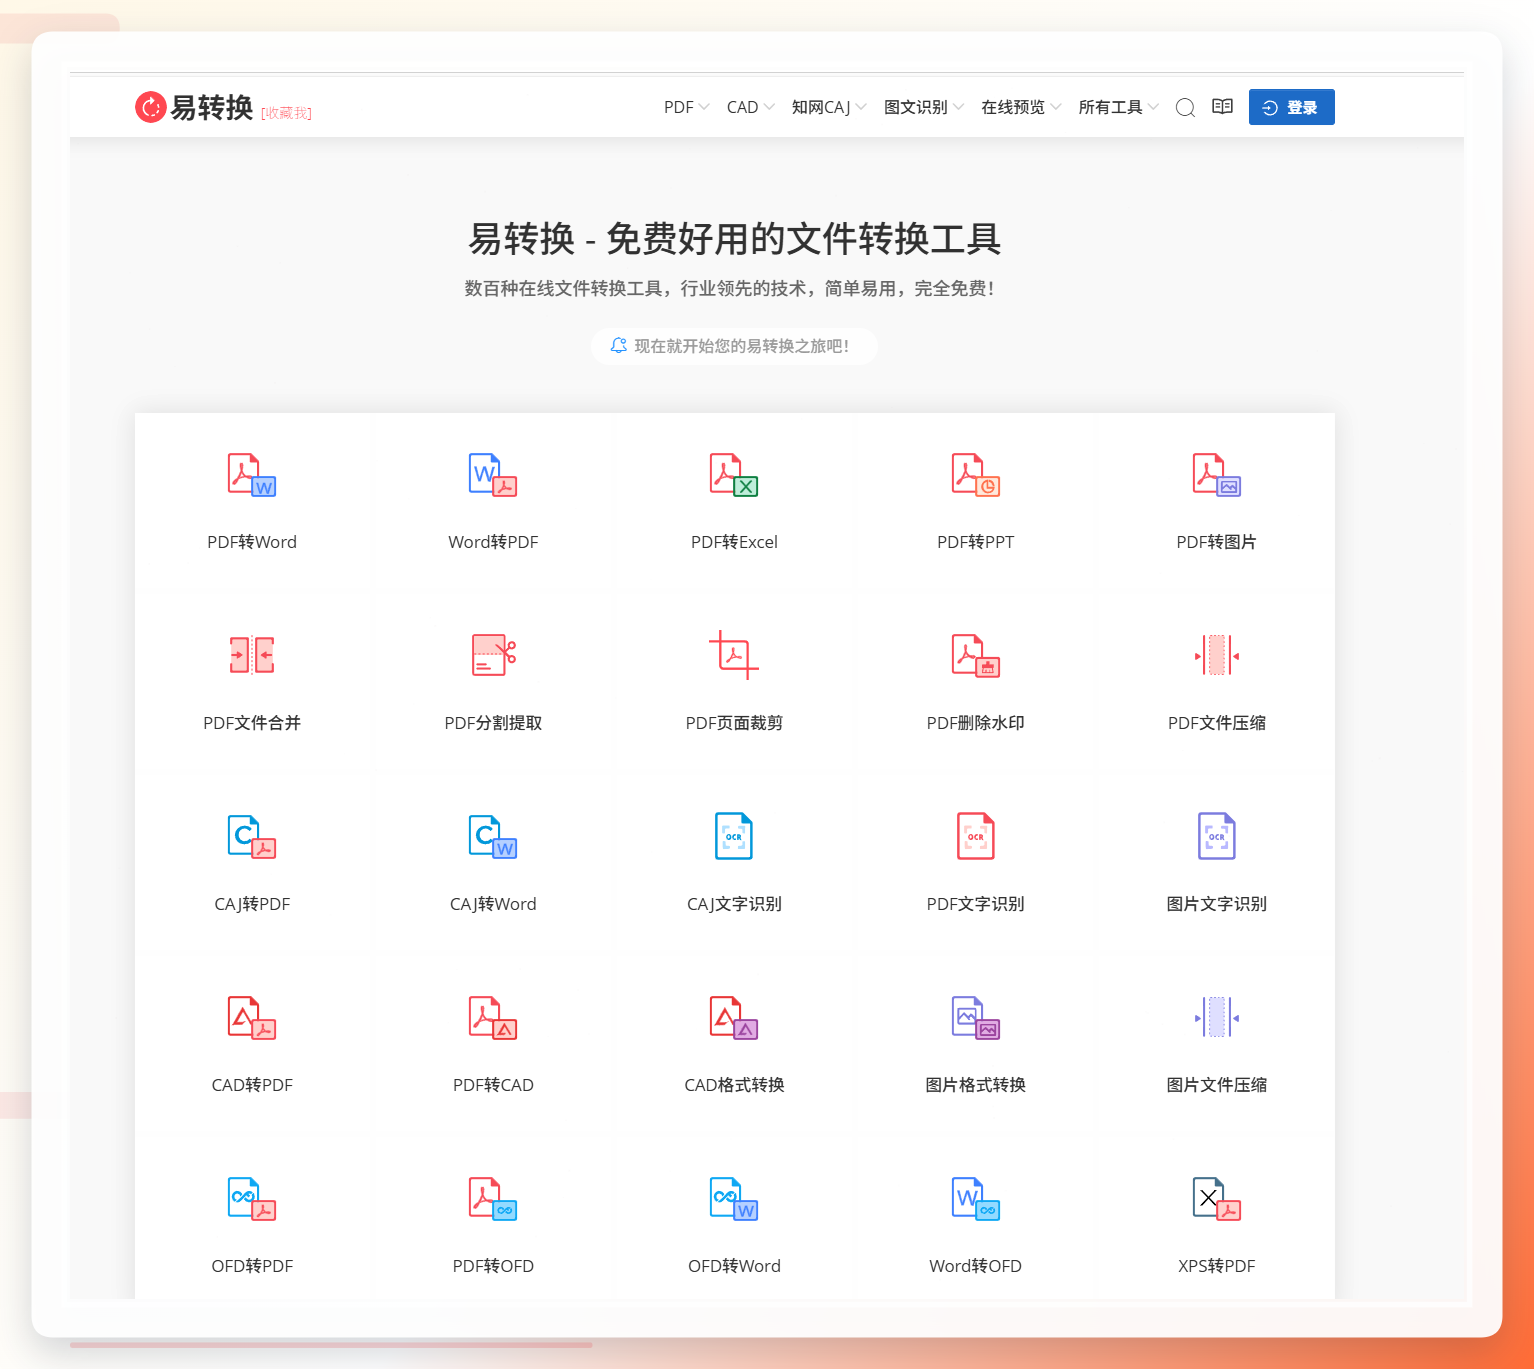Click the 图片格式转换 text label
Image resolution: width=1534 pixels, height=1369 pixels.
[x=976, y=1085]
